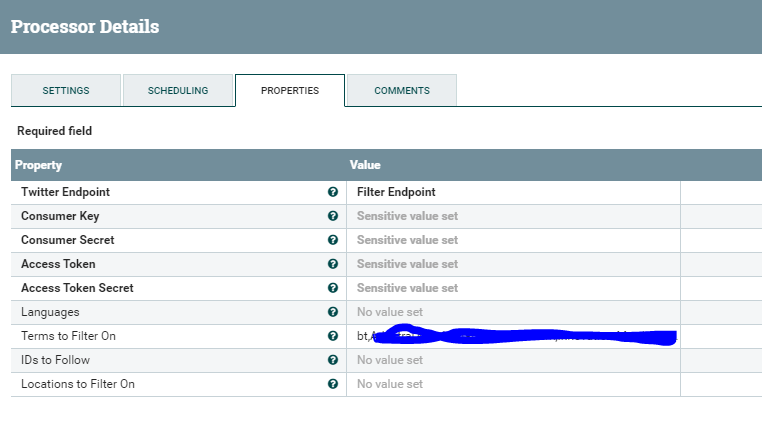Screen dimensions: 762x432
Task: Select the Consumer Key property name
Action: (x=60, y=216)
